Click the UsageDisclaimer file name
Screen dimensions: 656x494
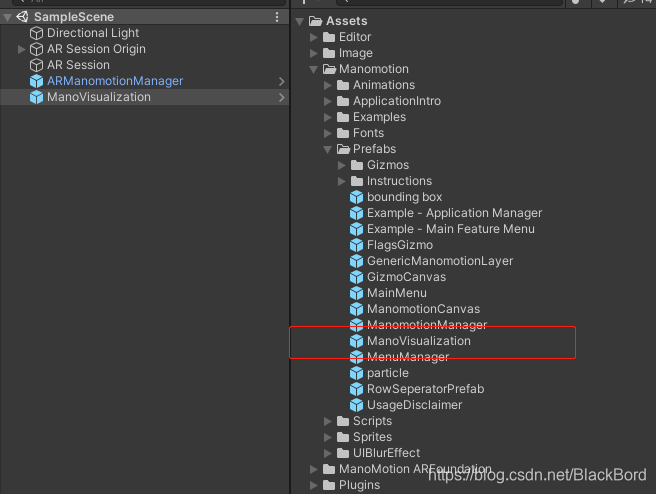tap(415, 405)
